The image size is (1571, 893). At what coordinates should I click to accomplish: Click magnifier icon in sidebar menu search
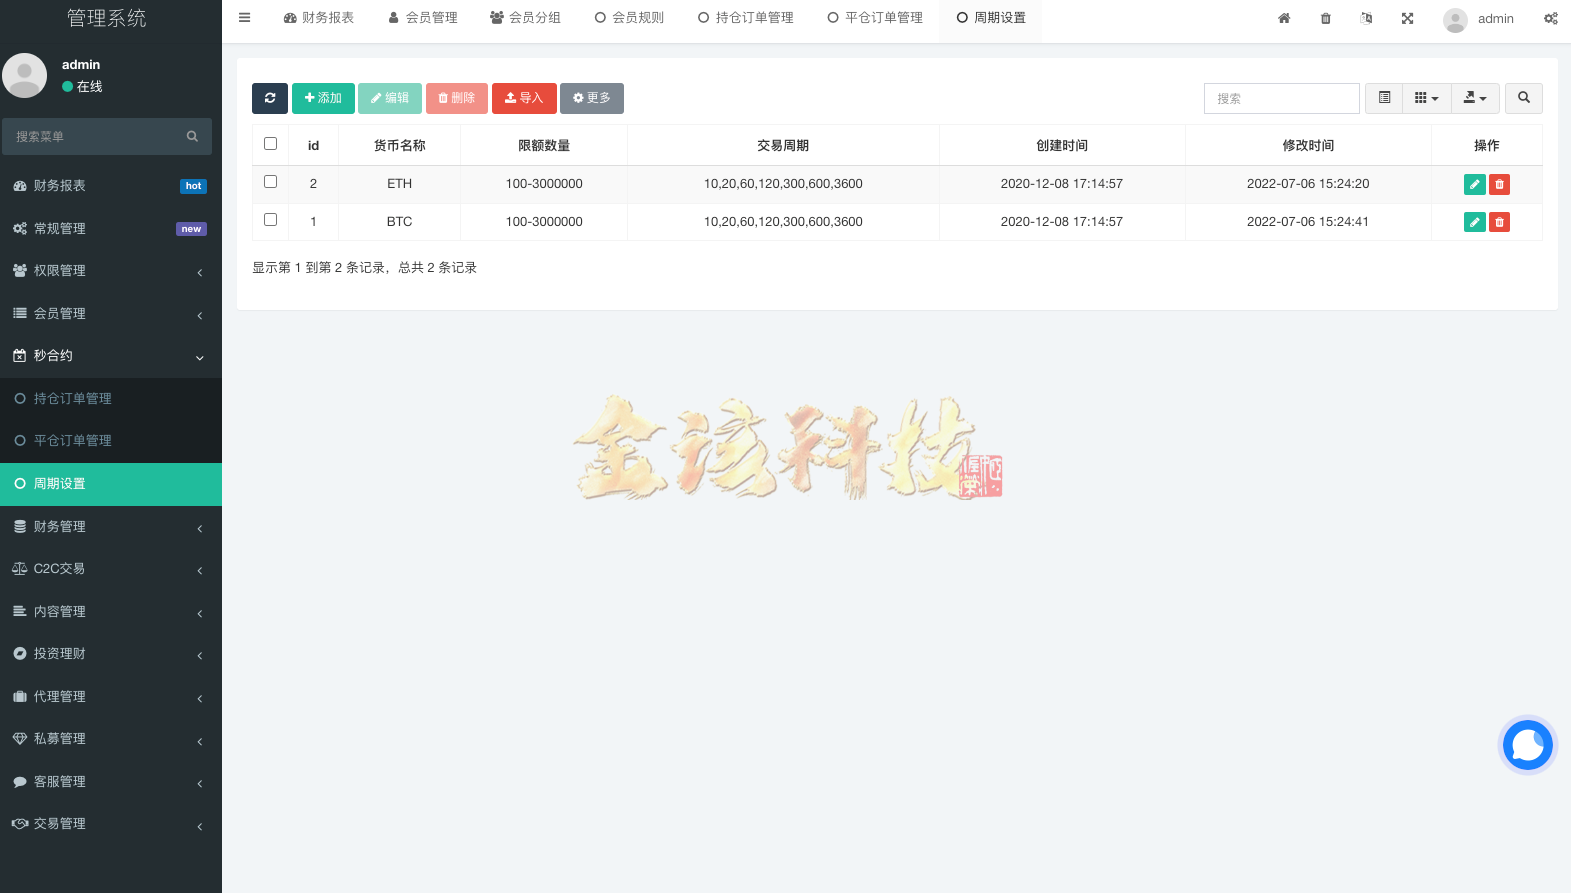(192, 136)
